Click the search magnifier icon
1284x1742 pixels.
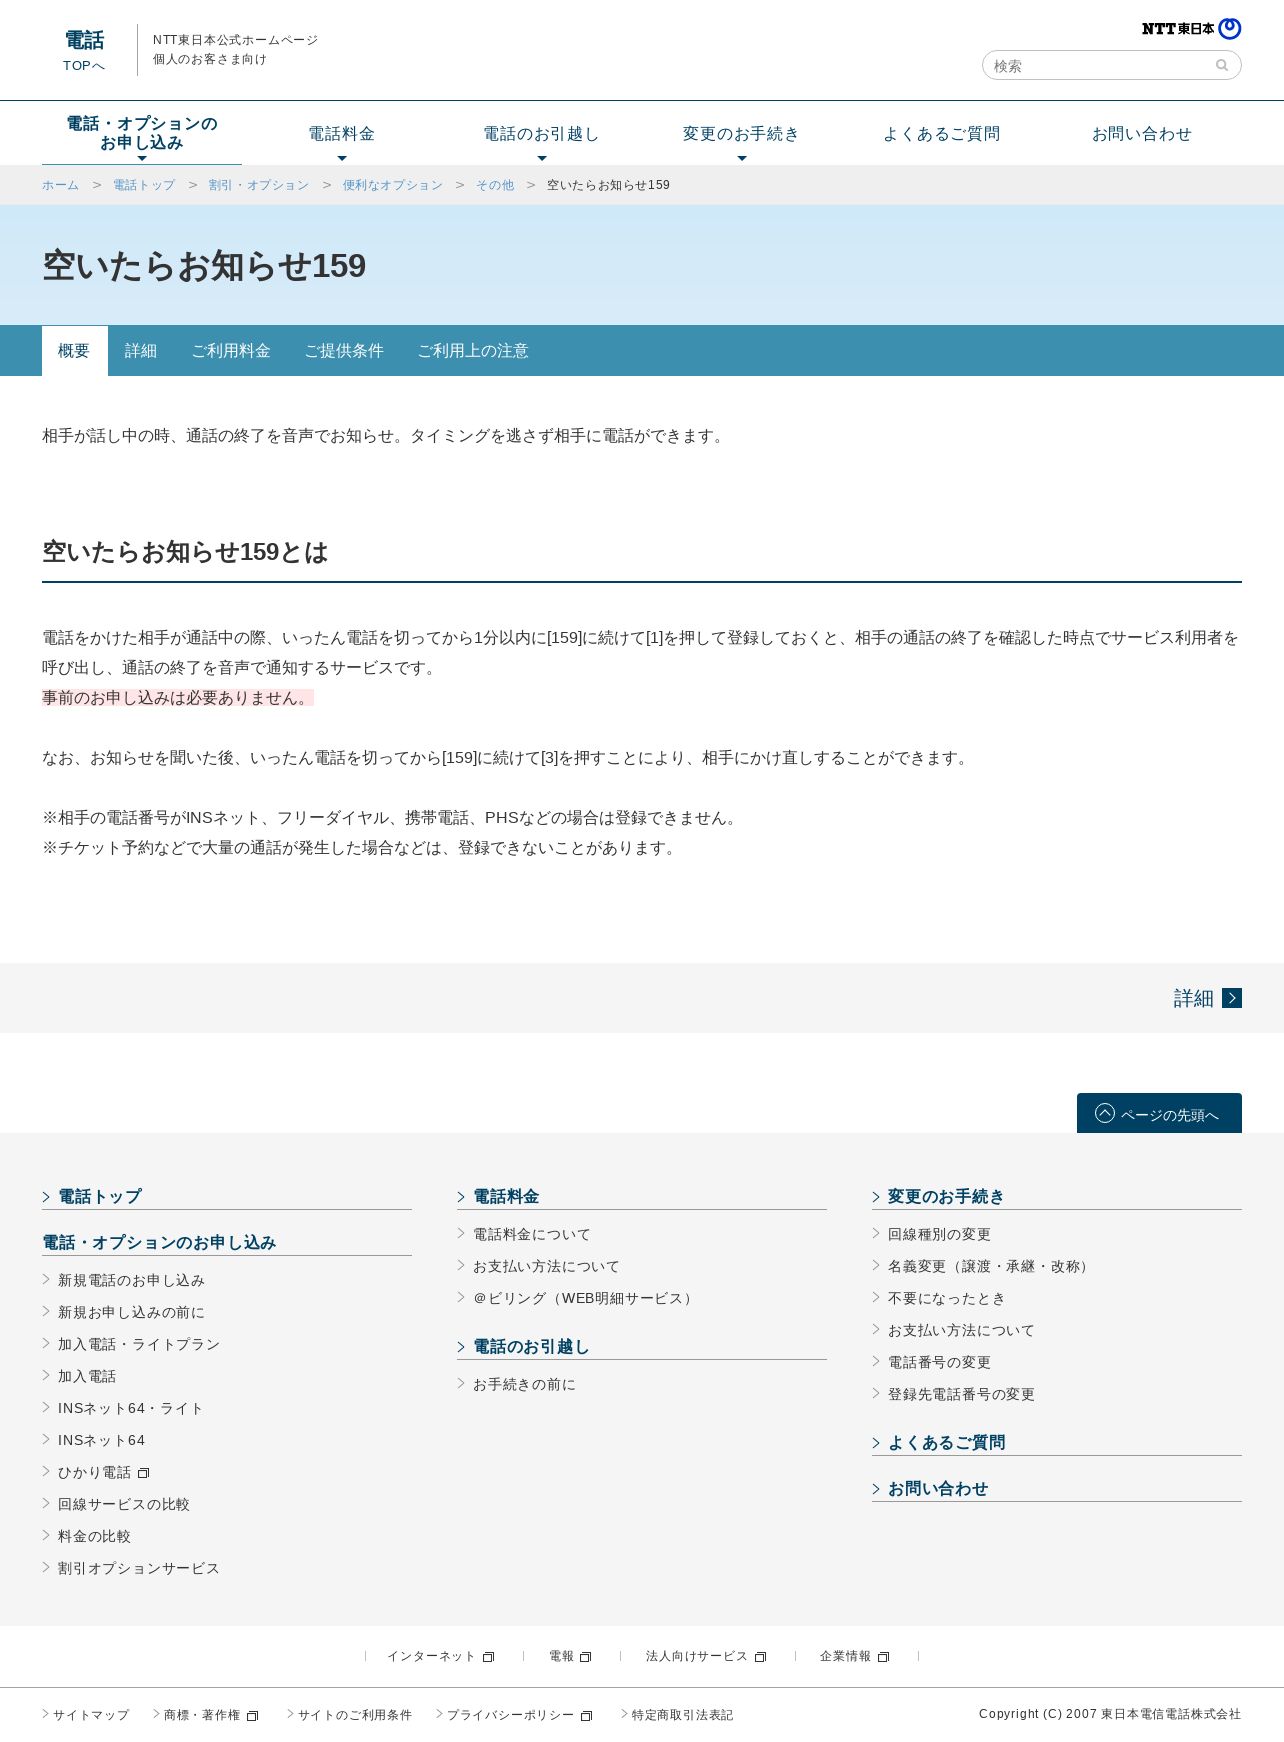[x=1221, y=65]
